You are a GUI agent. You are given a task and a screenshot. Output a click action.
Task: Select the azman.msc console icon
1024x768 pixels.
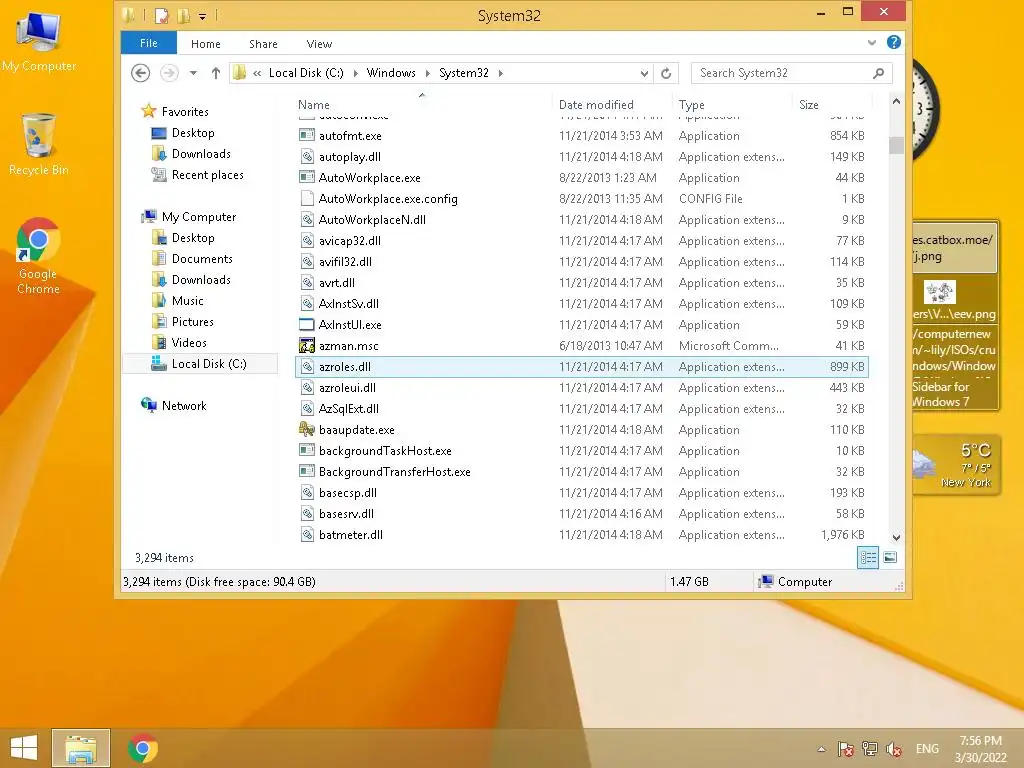click(307, 345)
